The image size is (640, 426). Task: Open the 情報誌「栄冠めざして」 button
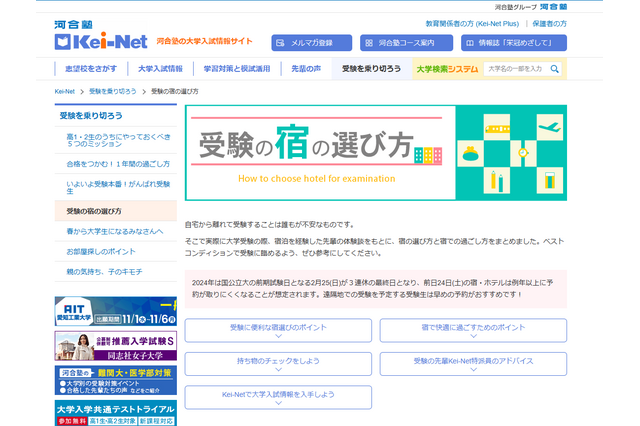tap(514, 43)
